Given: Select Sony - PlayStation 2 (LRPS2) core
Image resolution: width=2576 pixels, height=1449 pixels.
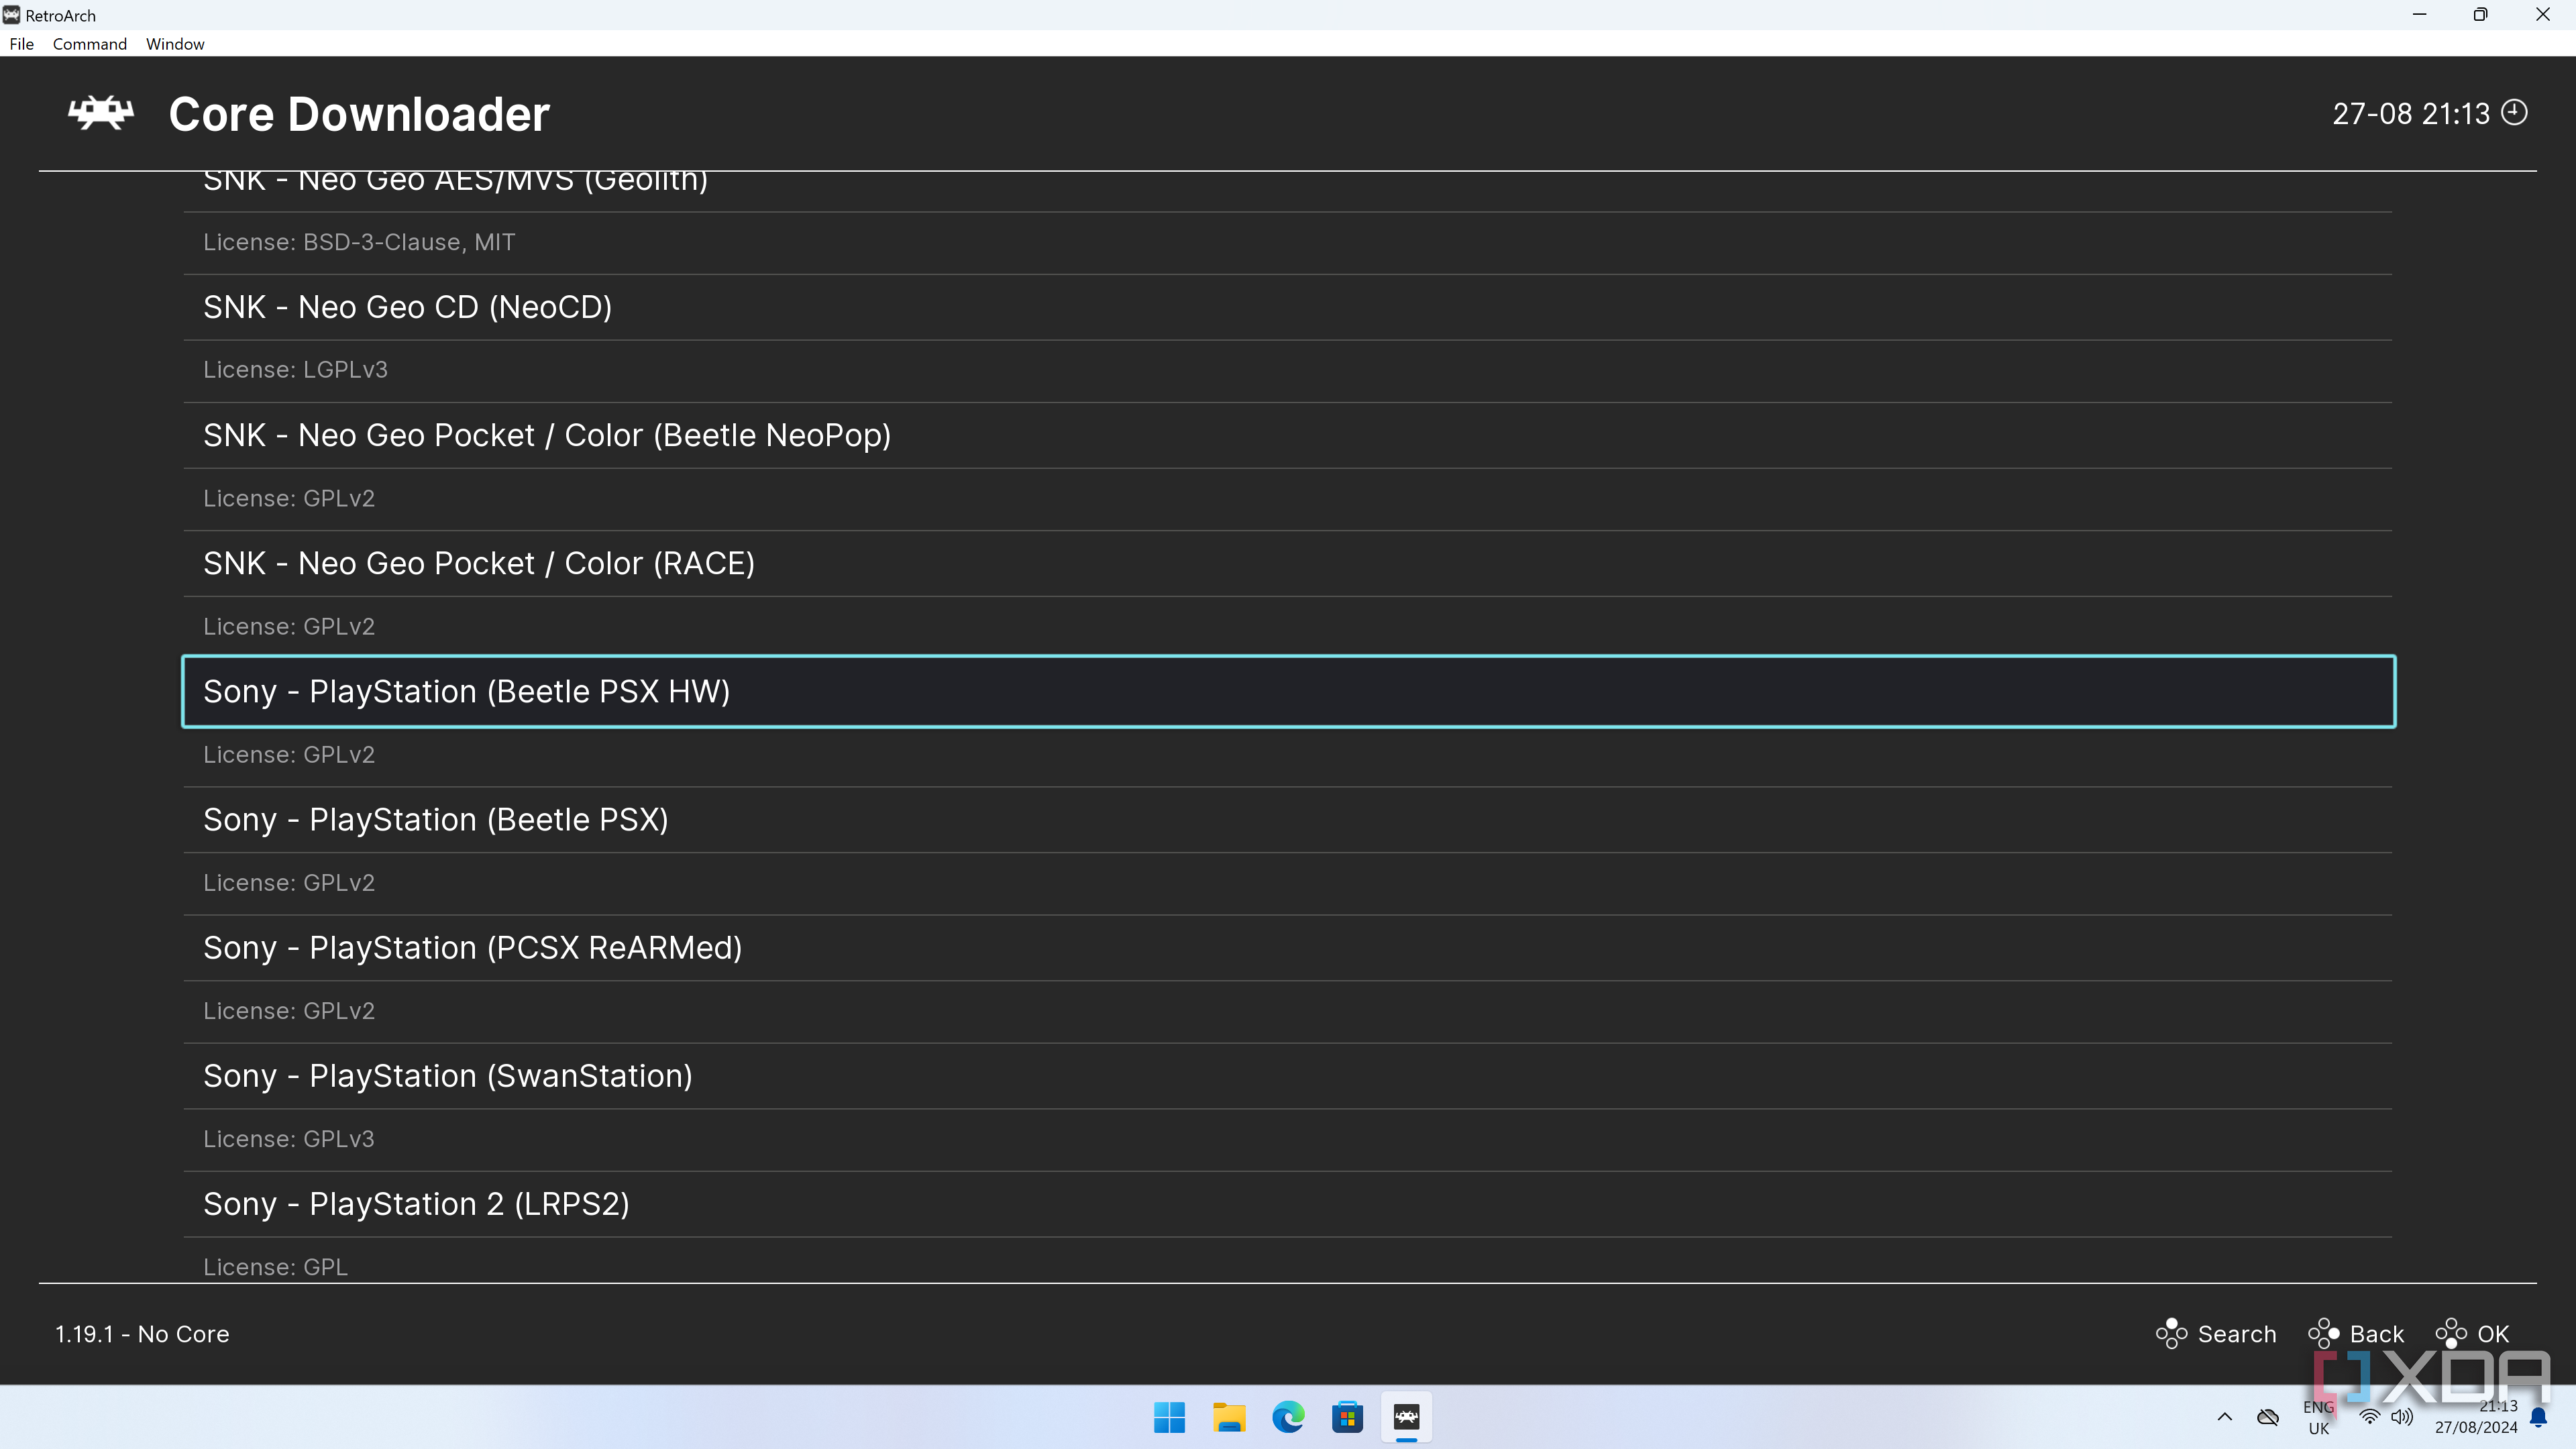Looking at the screenshot, I should click(1288, 1203).
